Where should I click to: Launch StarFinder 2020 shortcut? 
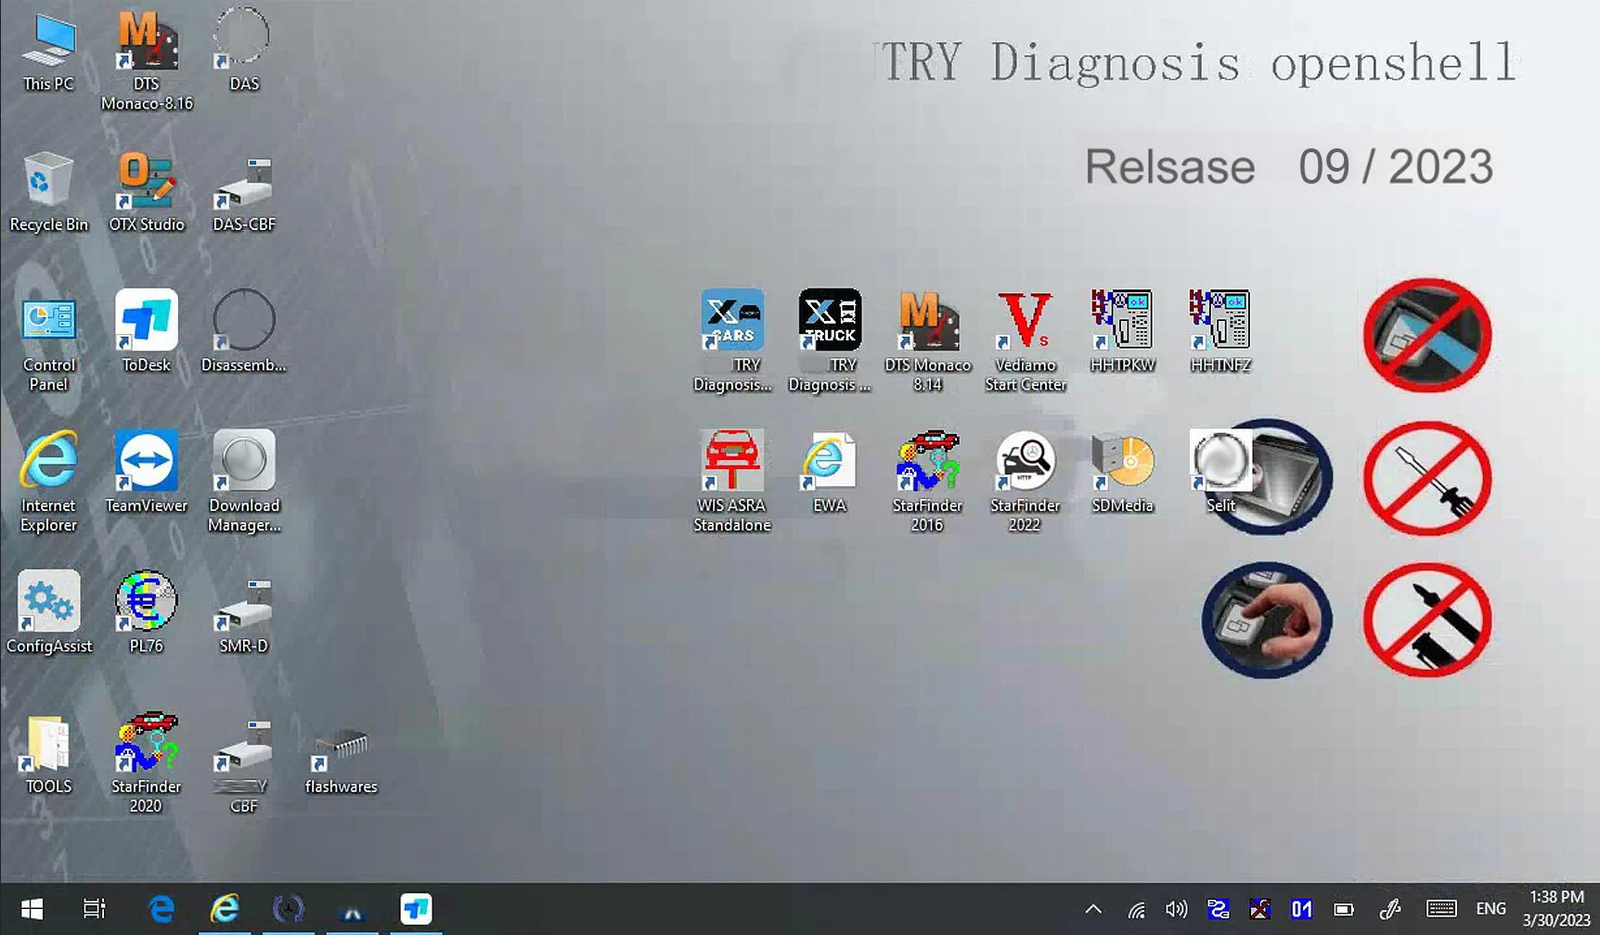147,762
